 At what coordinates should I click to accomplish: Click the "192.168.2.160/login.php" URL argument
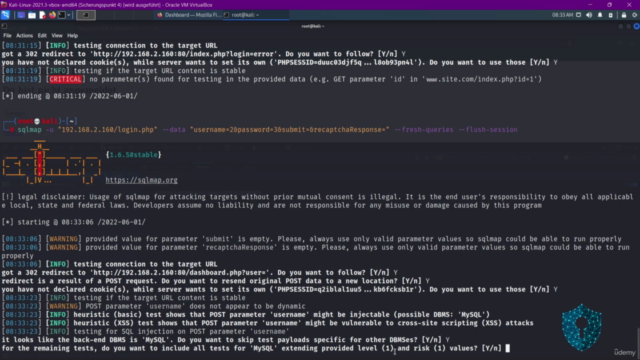[x=108, y=130]
